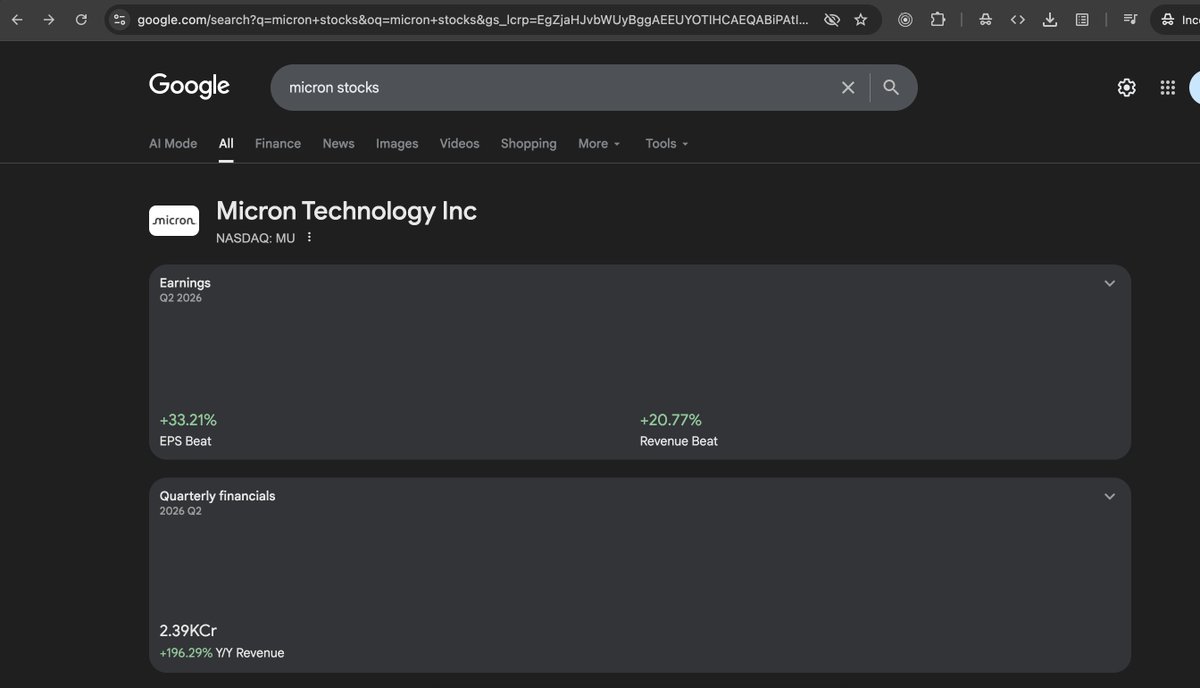Click the +33.21% EPS value
Image resolution: width=1200 pixels, height=688 pixels.
point(188,420)
